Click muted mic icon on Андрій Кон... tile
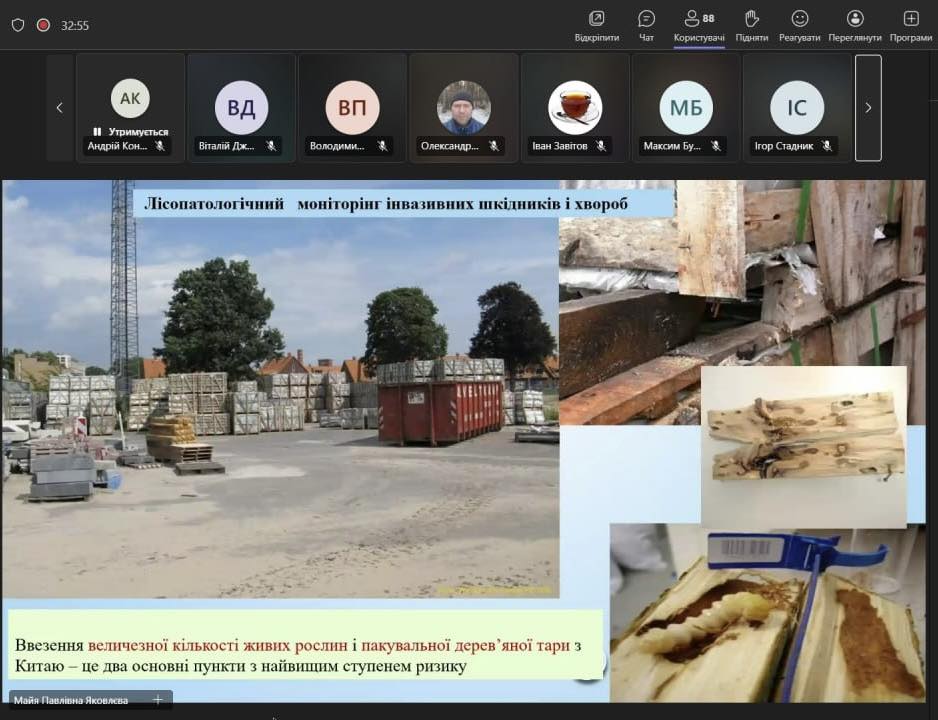The width and height of the screenshot is (938, 720). coord(160,146)
